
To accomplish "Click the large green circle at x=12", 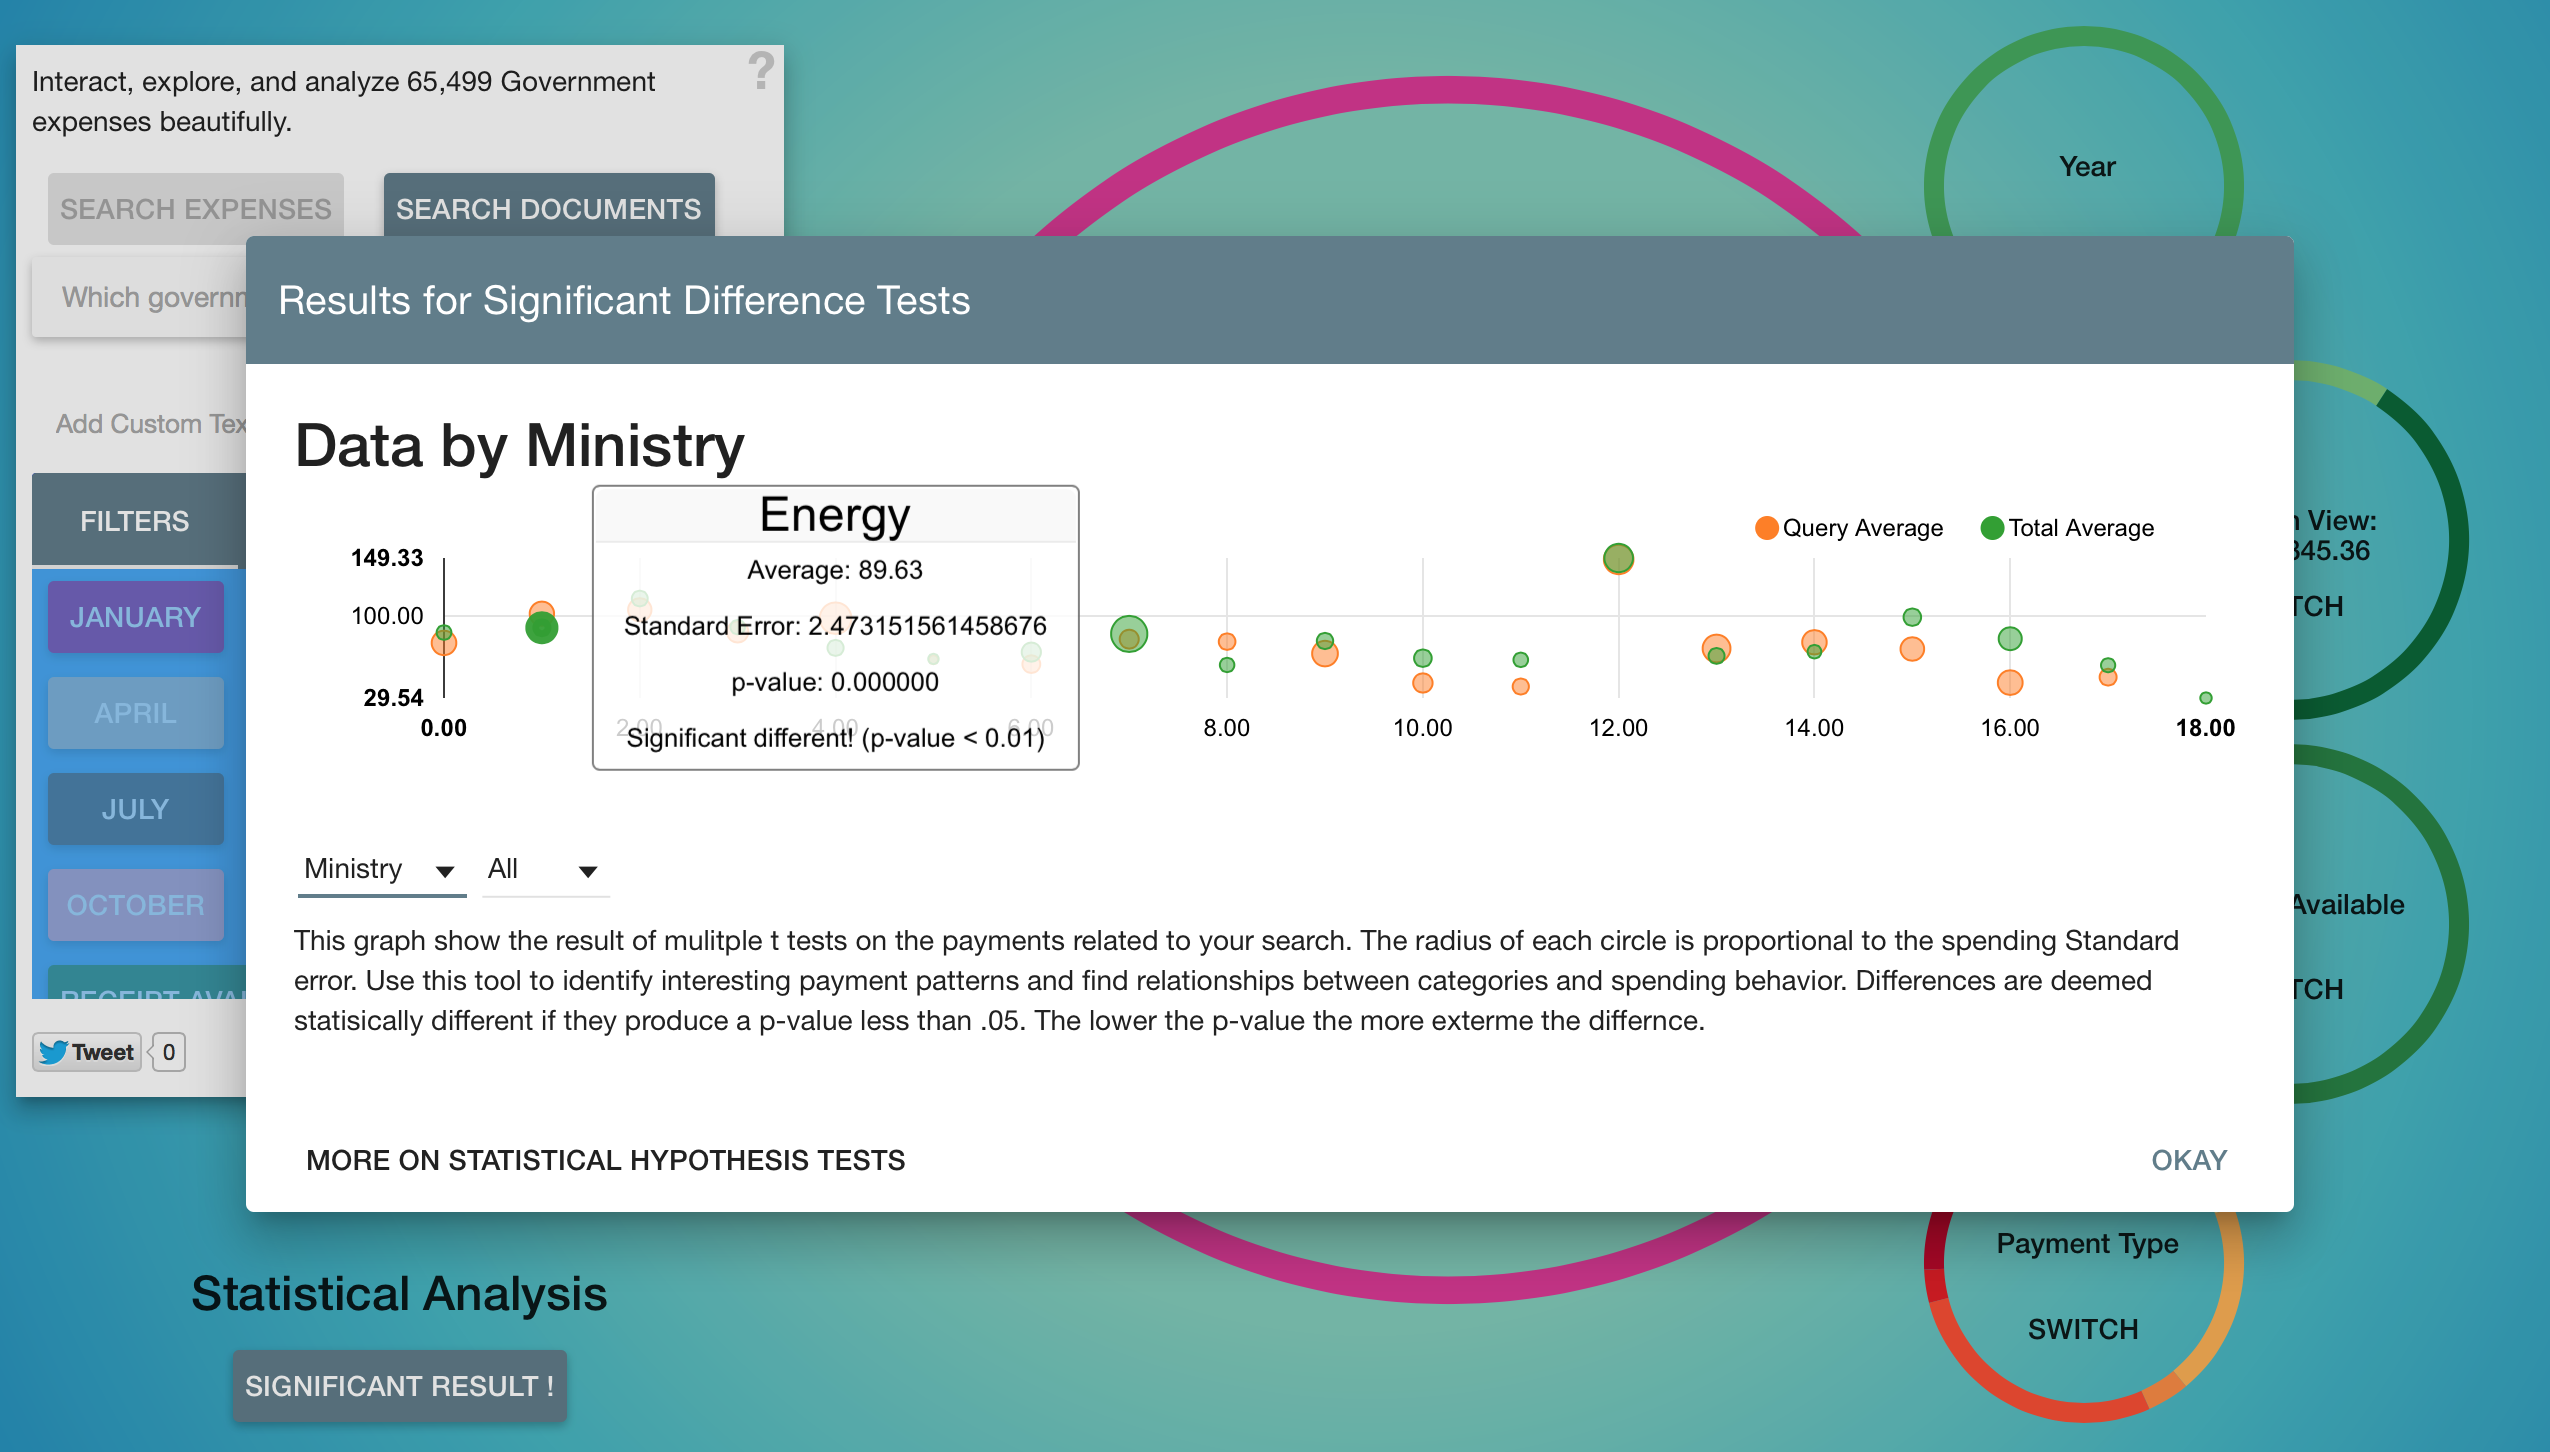I will 1618,558.
